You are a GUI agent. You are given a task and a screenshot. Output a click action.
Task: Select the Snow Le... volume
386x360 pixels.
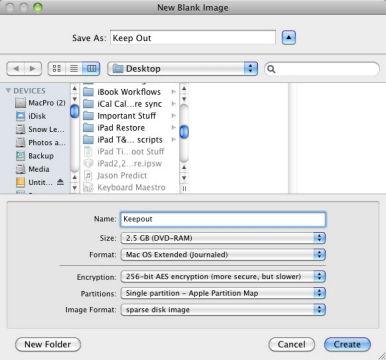40,129
